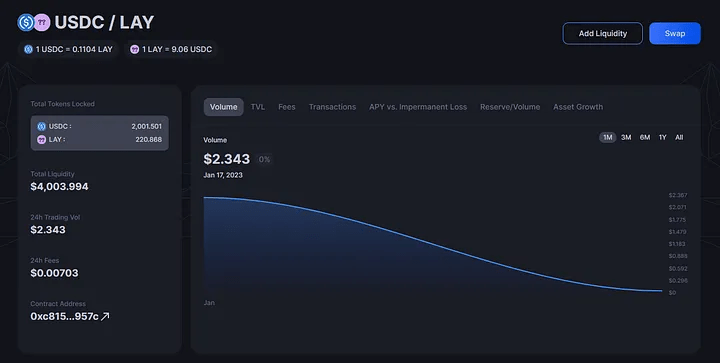
Task: Click USDC icon in 1 USDC rate pill
Action: click(28, 49)
